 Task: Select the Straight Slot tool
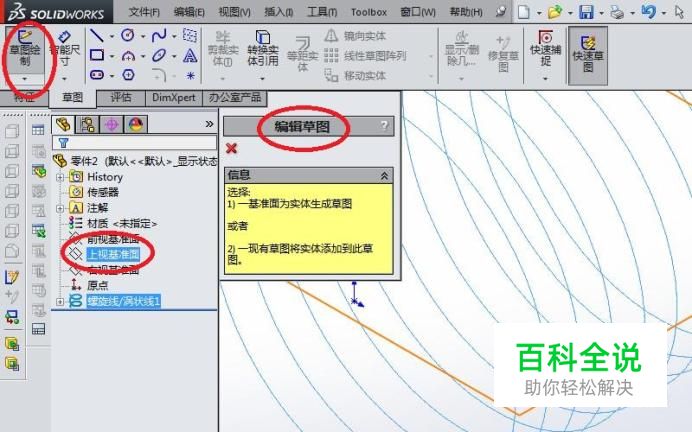point(97,75)
